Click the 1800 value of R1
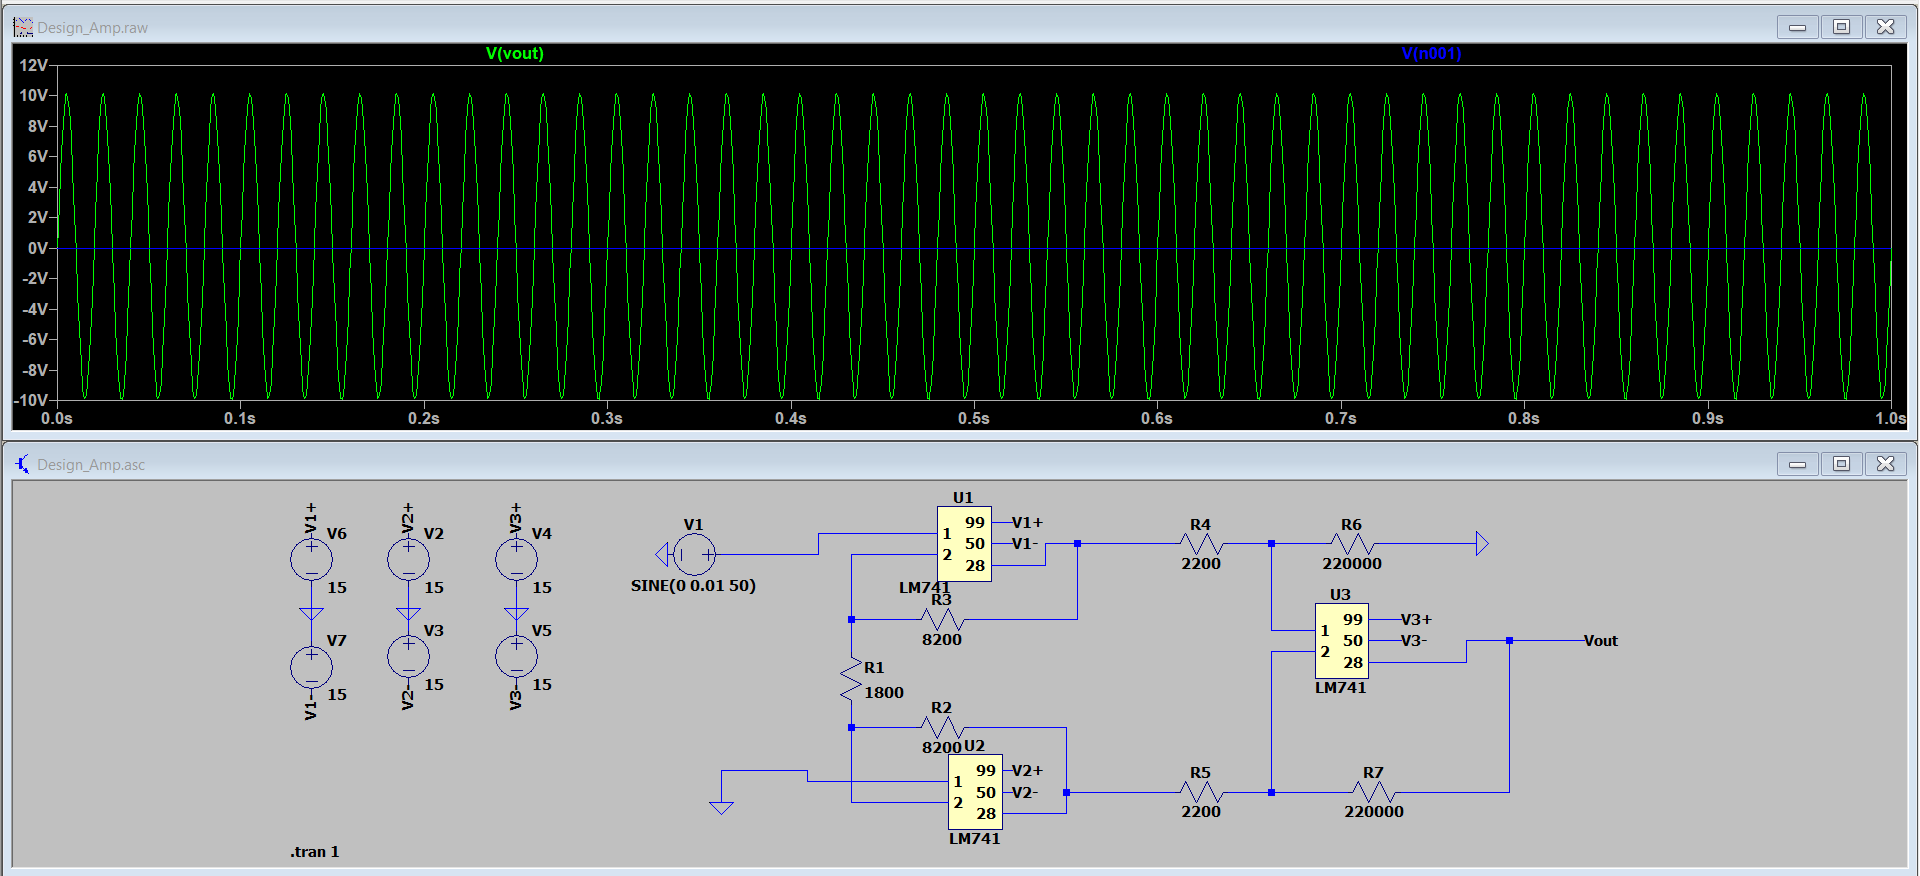The image size is (1920, 876). point(884,692)
